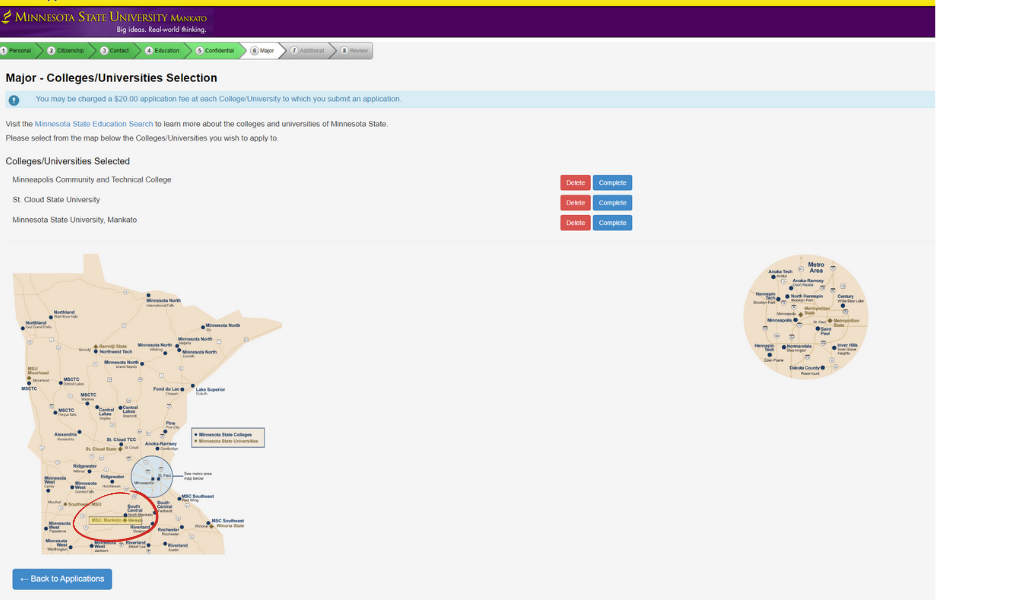This screenshot has height=600, width=1020.
Task: Select Fond du Lac Cloquet map dot
Action: coord(182,389)
